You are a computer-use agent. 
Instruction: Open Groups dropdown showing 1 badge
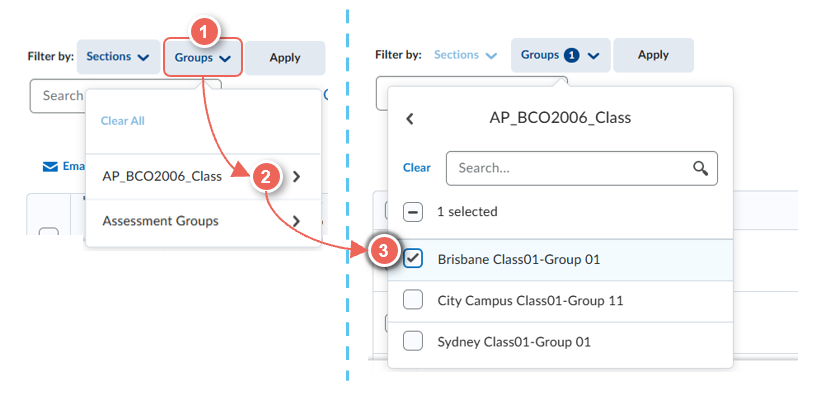click(x=560, y=55)
